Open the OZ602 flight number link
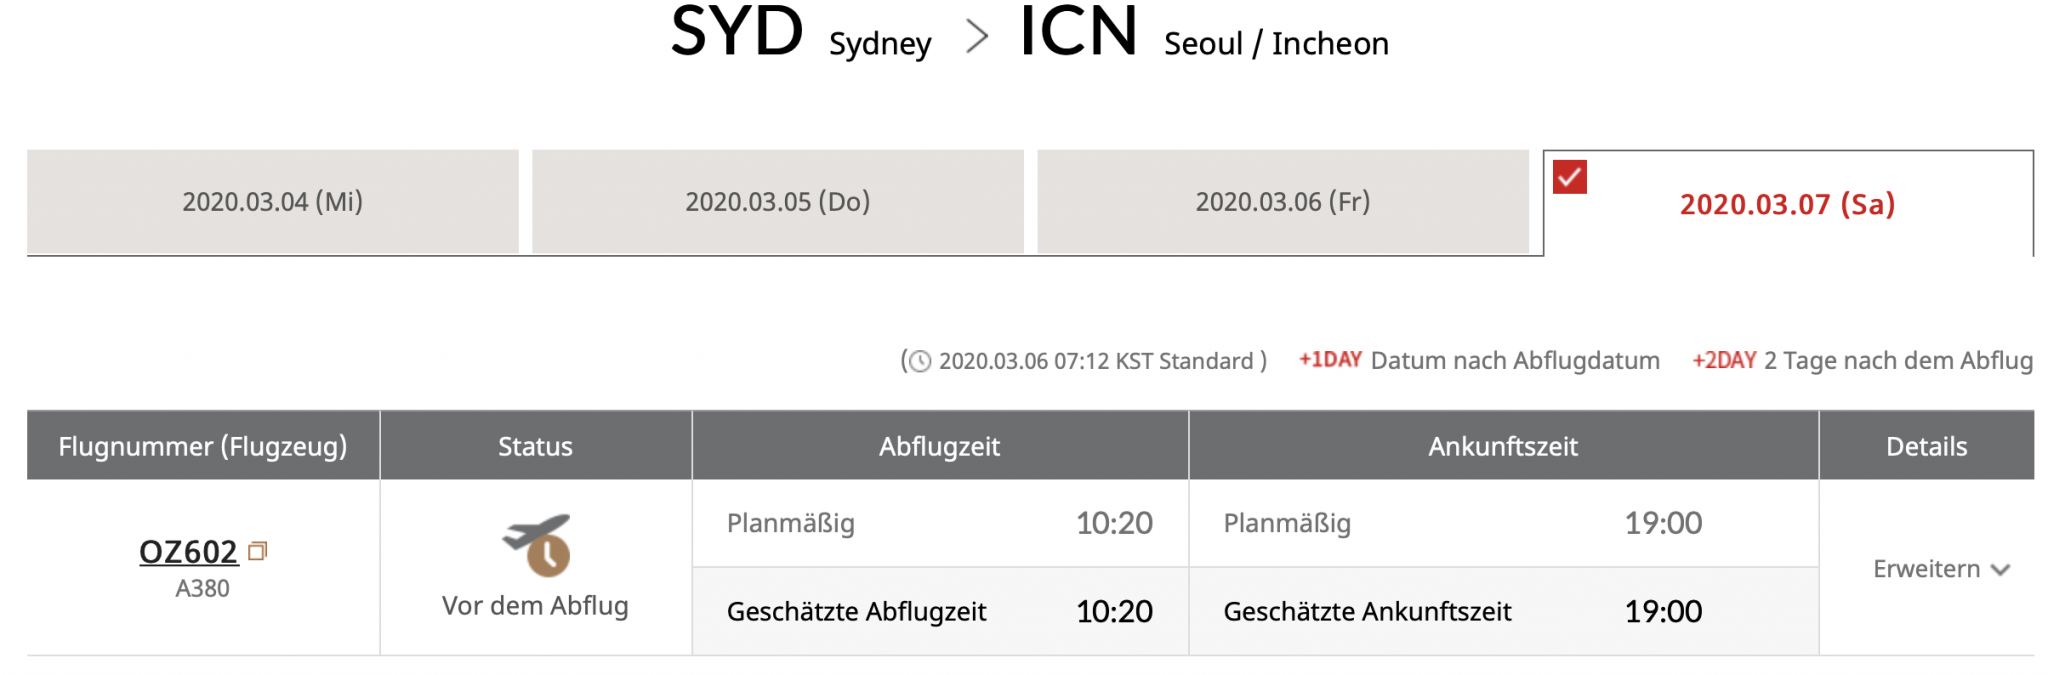The width and height of the screenshot is (2048, 675). (189, 551)
